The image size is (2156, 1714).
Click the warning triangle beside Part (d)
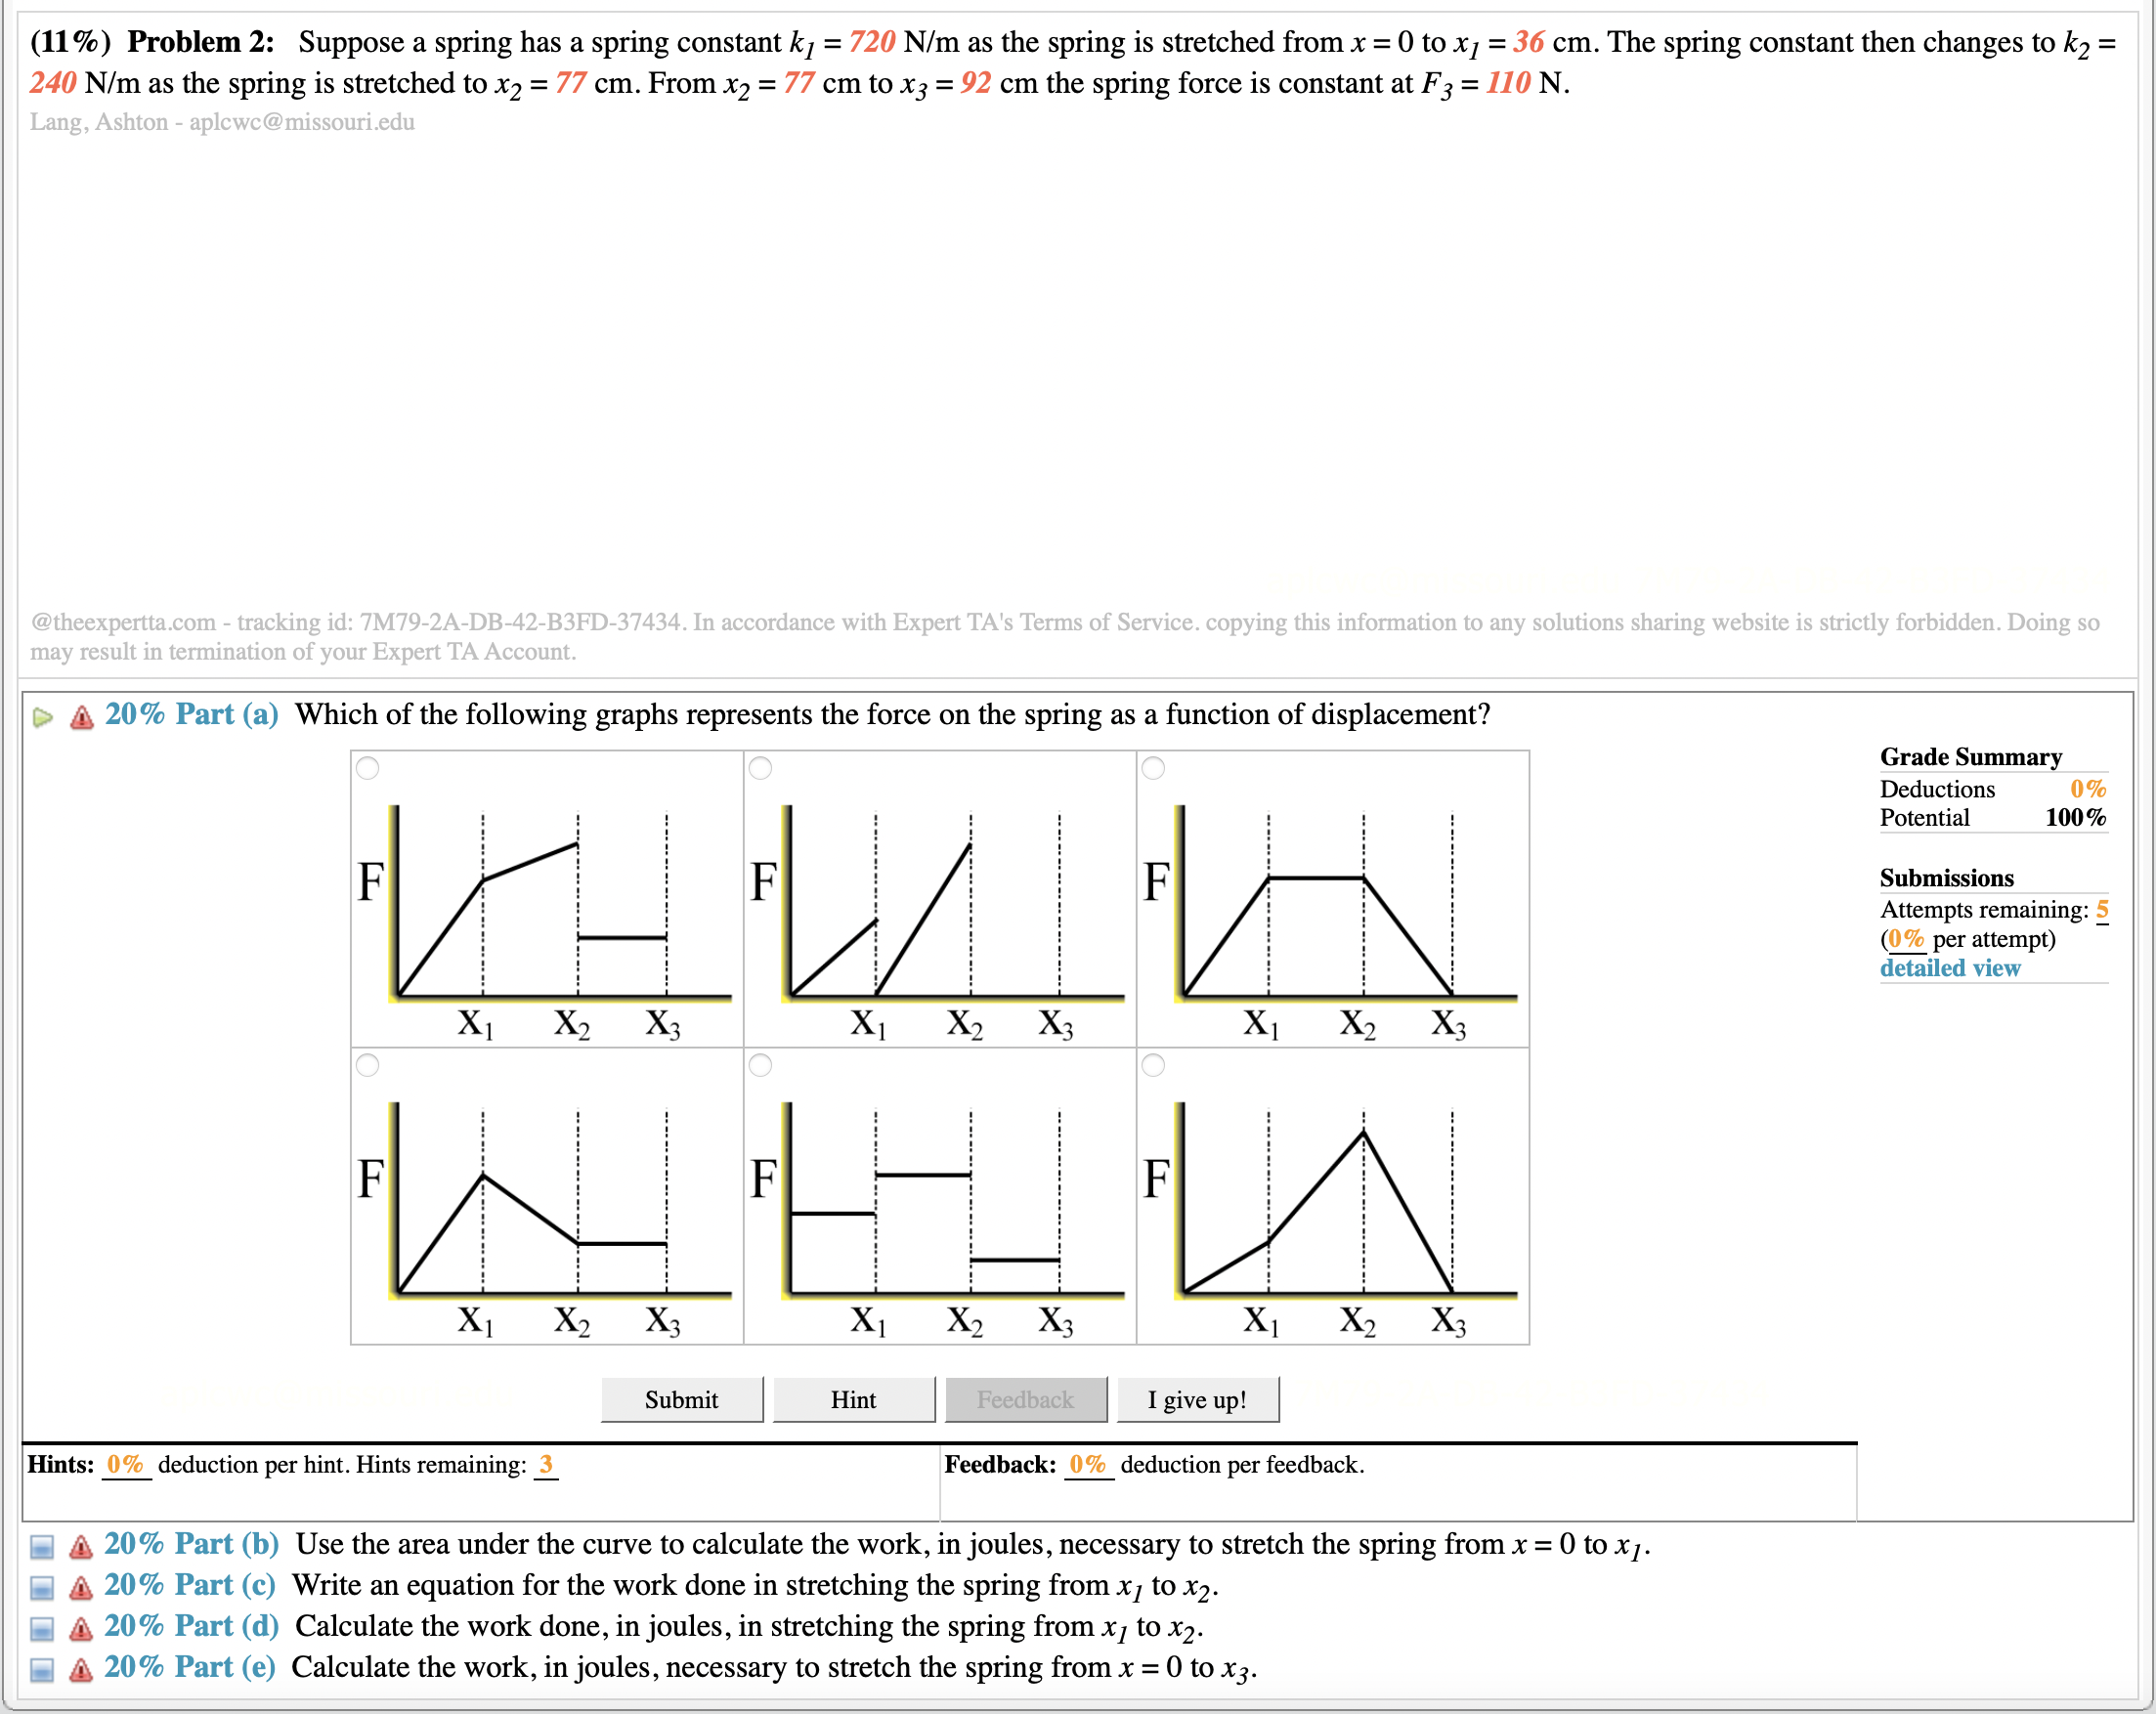tap(80, 1627)
